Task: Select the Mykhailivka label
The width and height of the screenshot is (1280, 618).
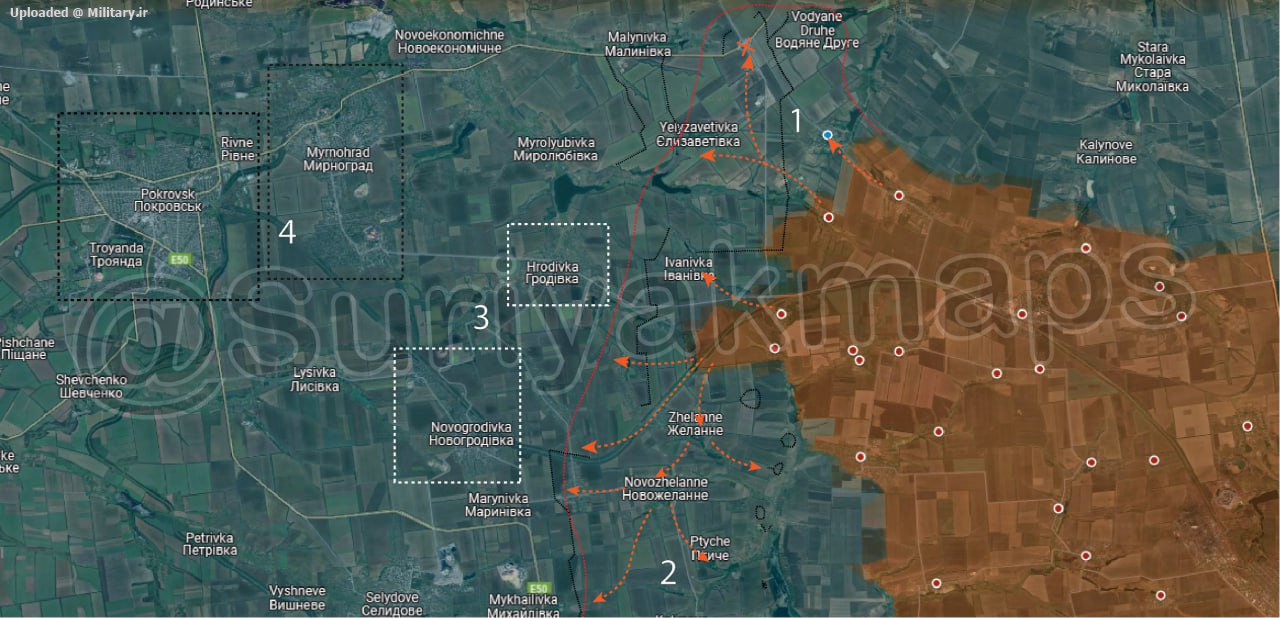Action: [x=522, y=606]
